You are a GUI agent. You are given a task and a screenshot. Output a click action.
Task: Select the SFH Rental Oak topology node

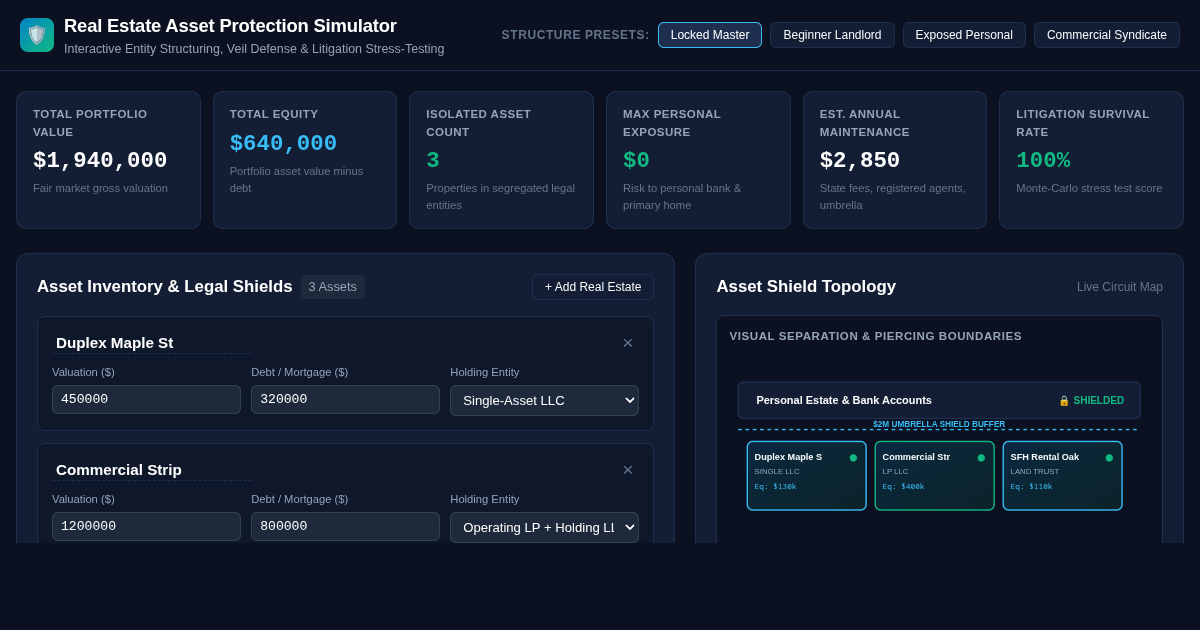(x=1063, y=476)
